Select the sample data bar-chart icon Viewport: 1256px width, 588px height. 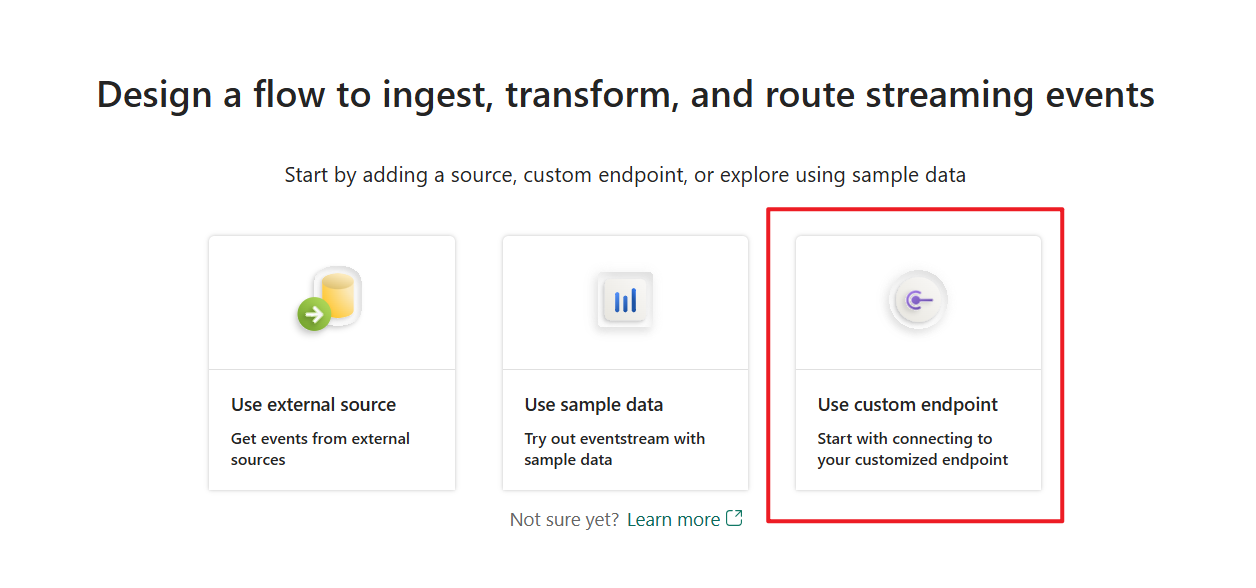pyautogui.click(x=624, y=298)
